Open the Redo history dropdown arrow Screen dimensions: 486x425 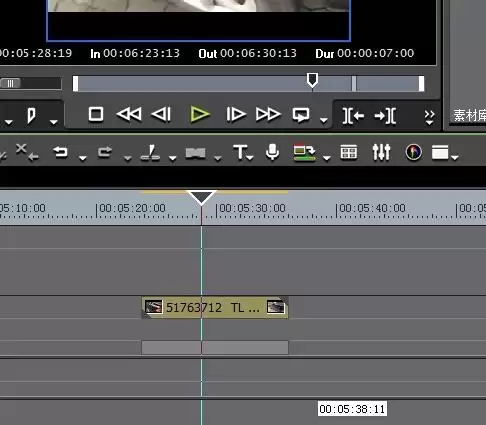pos(127,158)
